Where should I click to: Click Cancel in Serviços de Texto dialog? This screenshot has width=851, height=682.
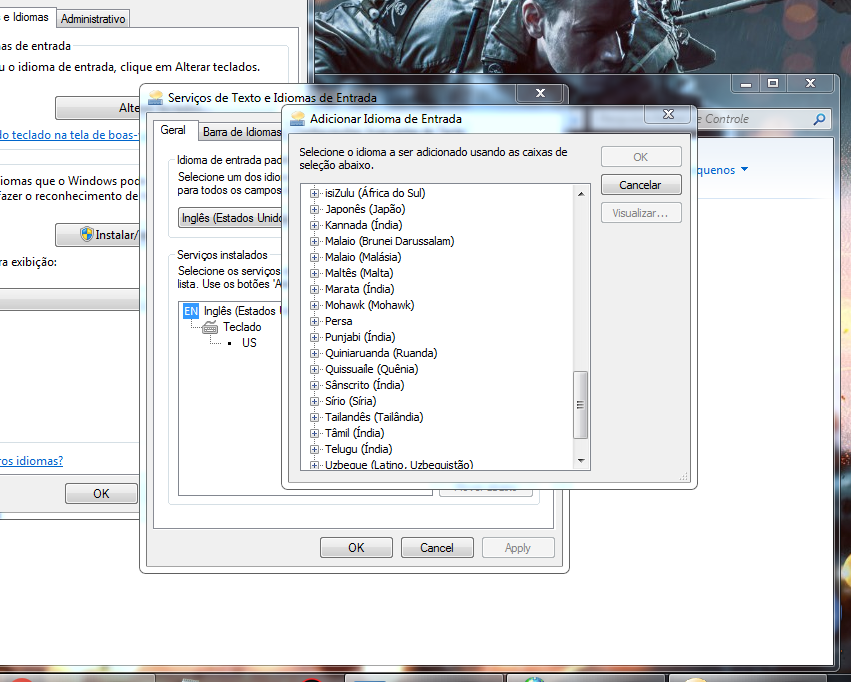click(437, 547)
